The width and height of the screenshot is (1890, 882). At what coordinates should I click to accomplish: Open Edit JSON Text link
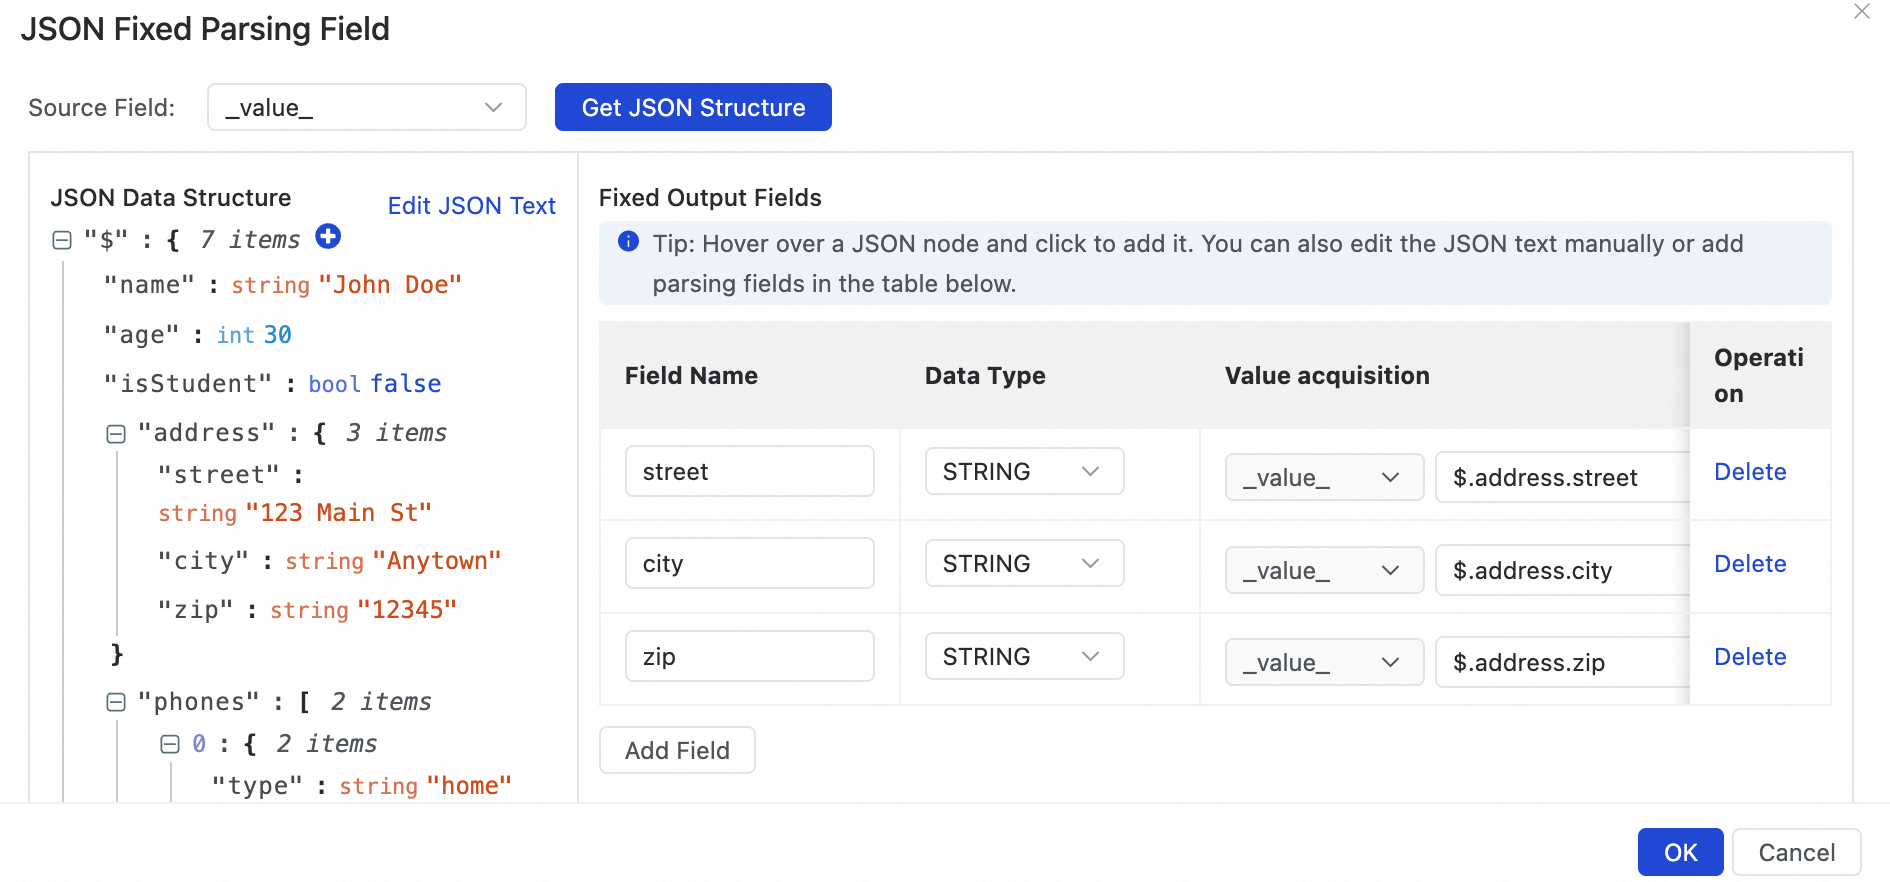click(471, 205)
